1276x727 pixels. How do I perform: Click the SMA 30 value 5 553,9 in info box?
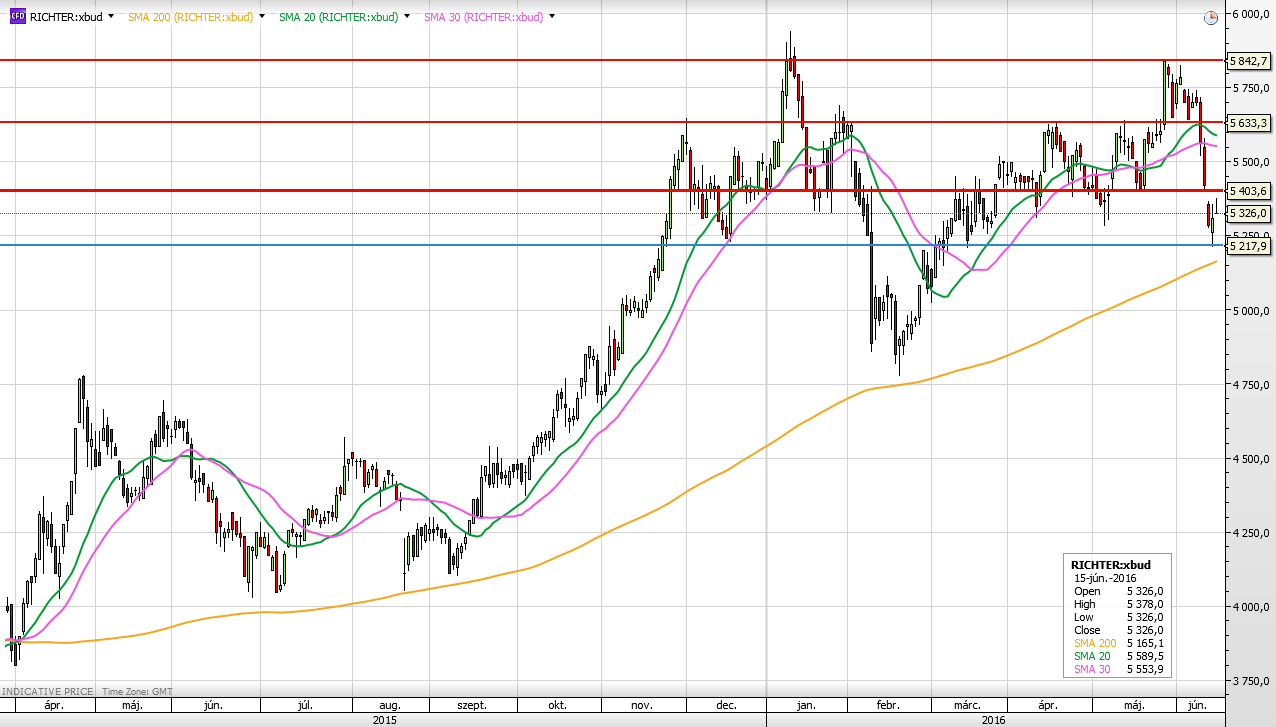(x=1145, y=669)
